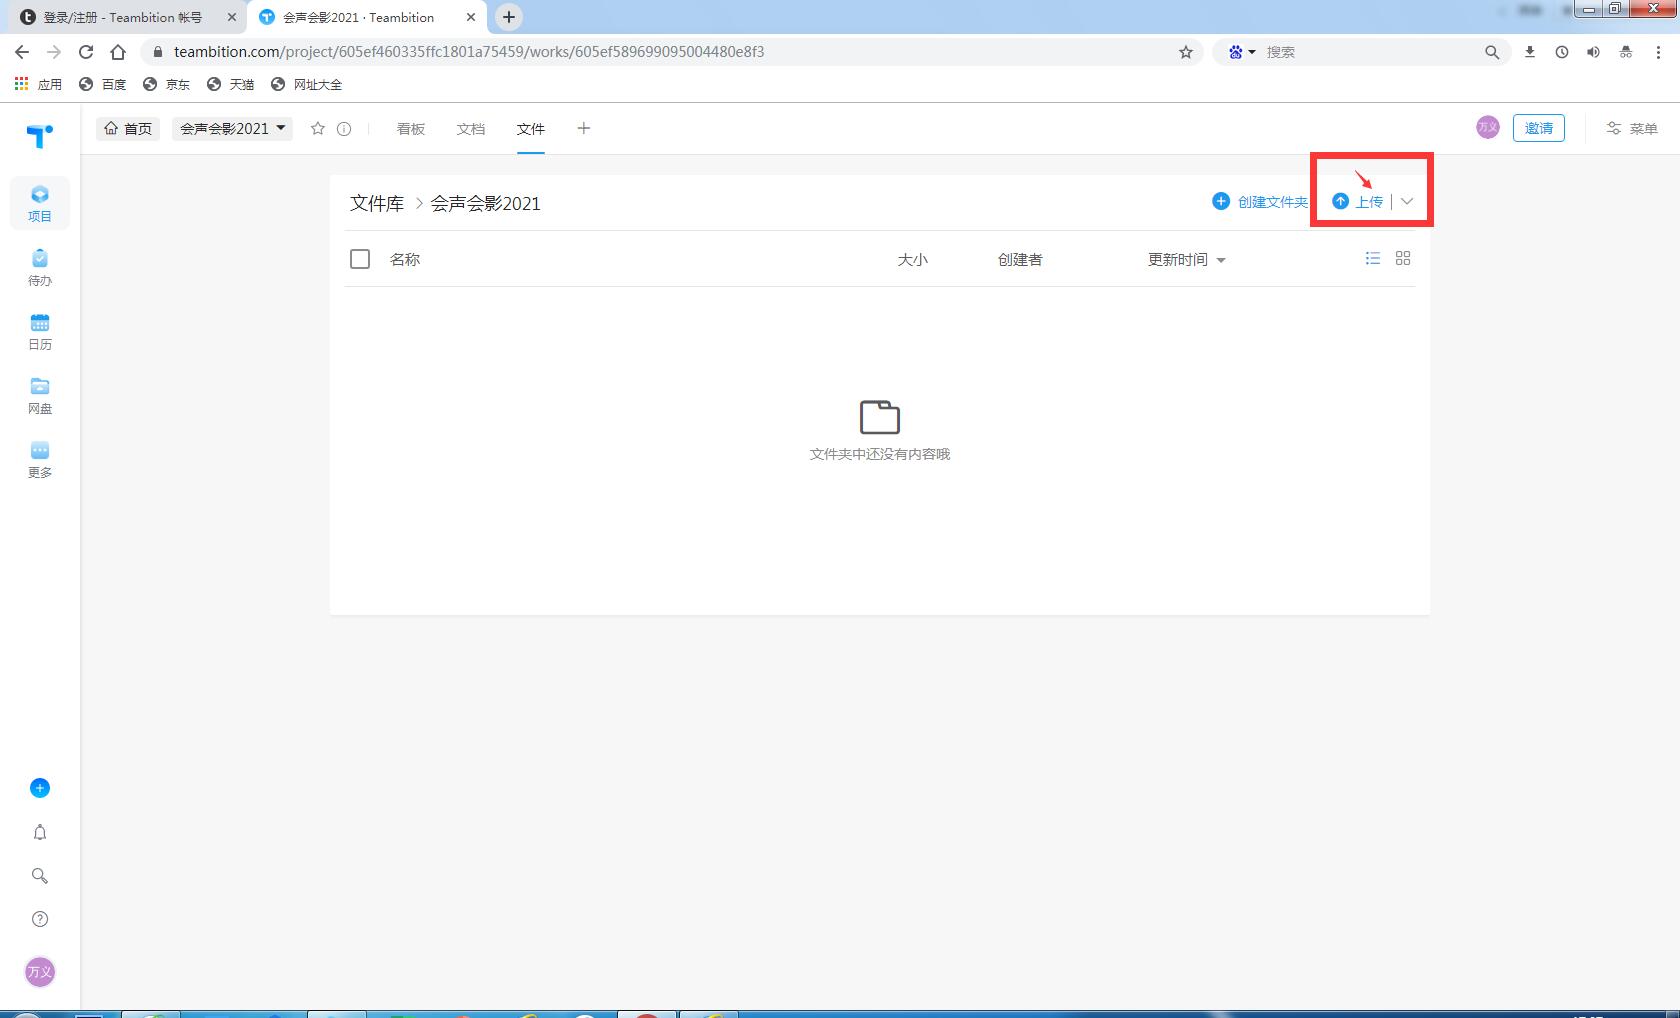Star the project 会声会影2021

click(318, 128)
